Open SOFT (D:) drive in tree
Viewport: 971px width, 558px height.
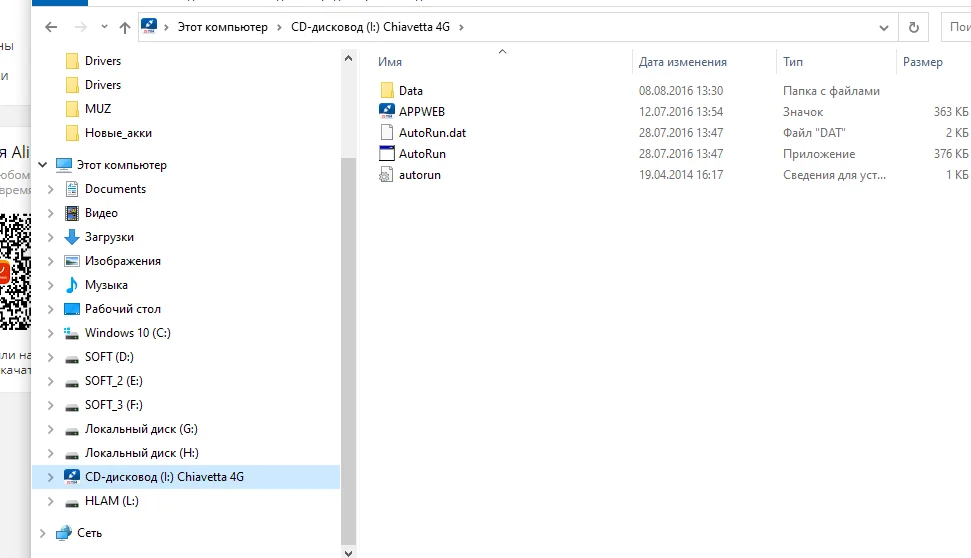109,357
